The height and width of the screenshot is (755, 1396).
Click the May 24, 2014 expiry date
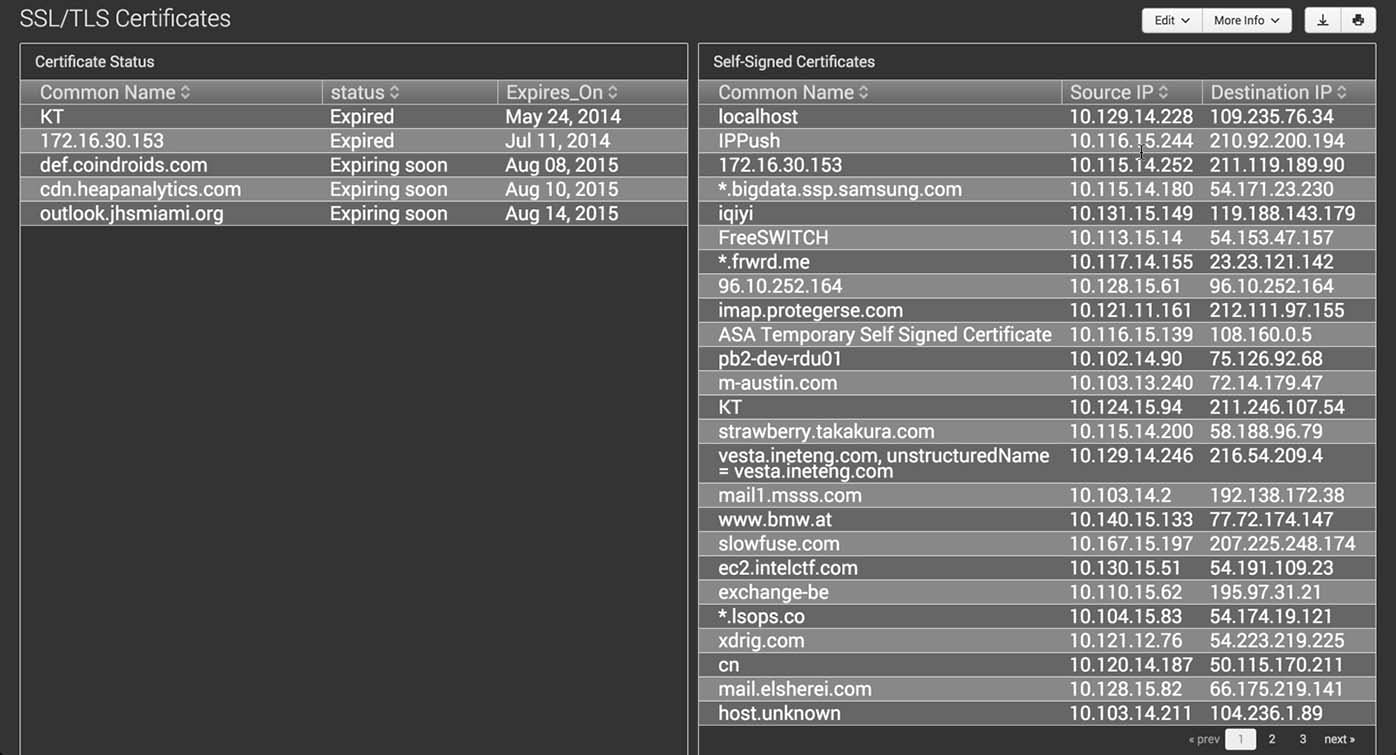click(563, 117)
